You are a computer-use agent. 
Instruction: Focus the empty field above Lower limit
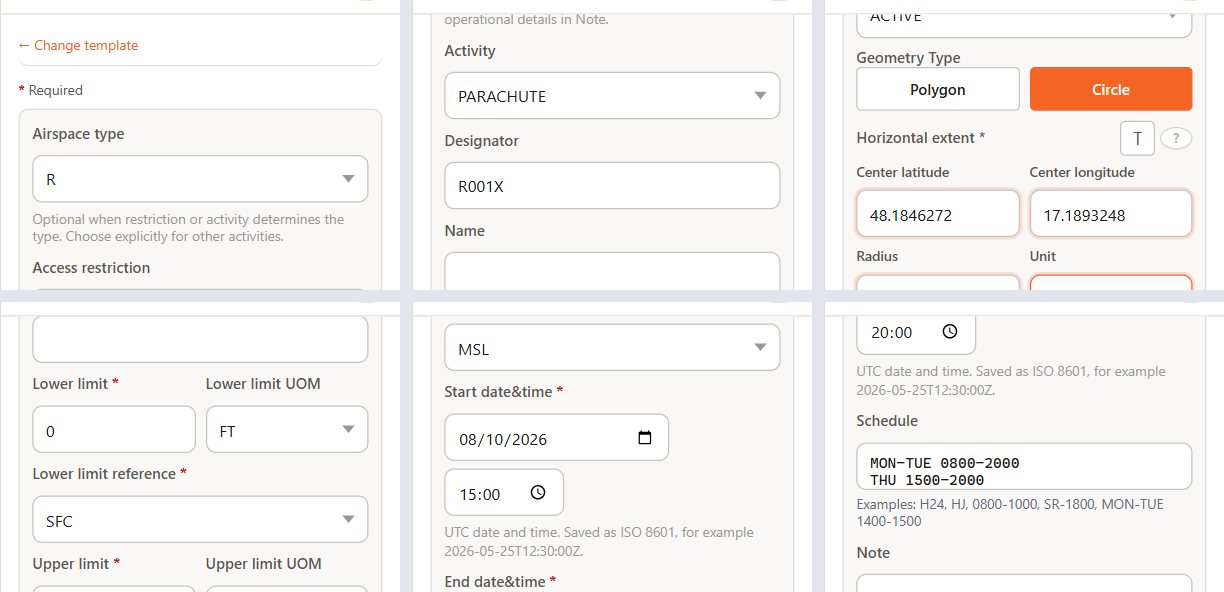(200, 340)
